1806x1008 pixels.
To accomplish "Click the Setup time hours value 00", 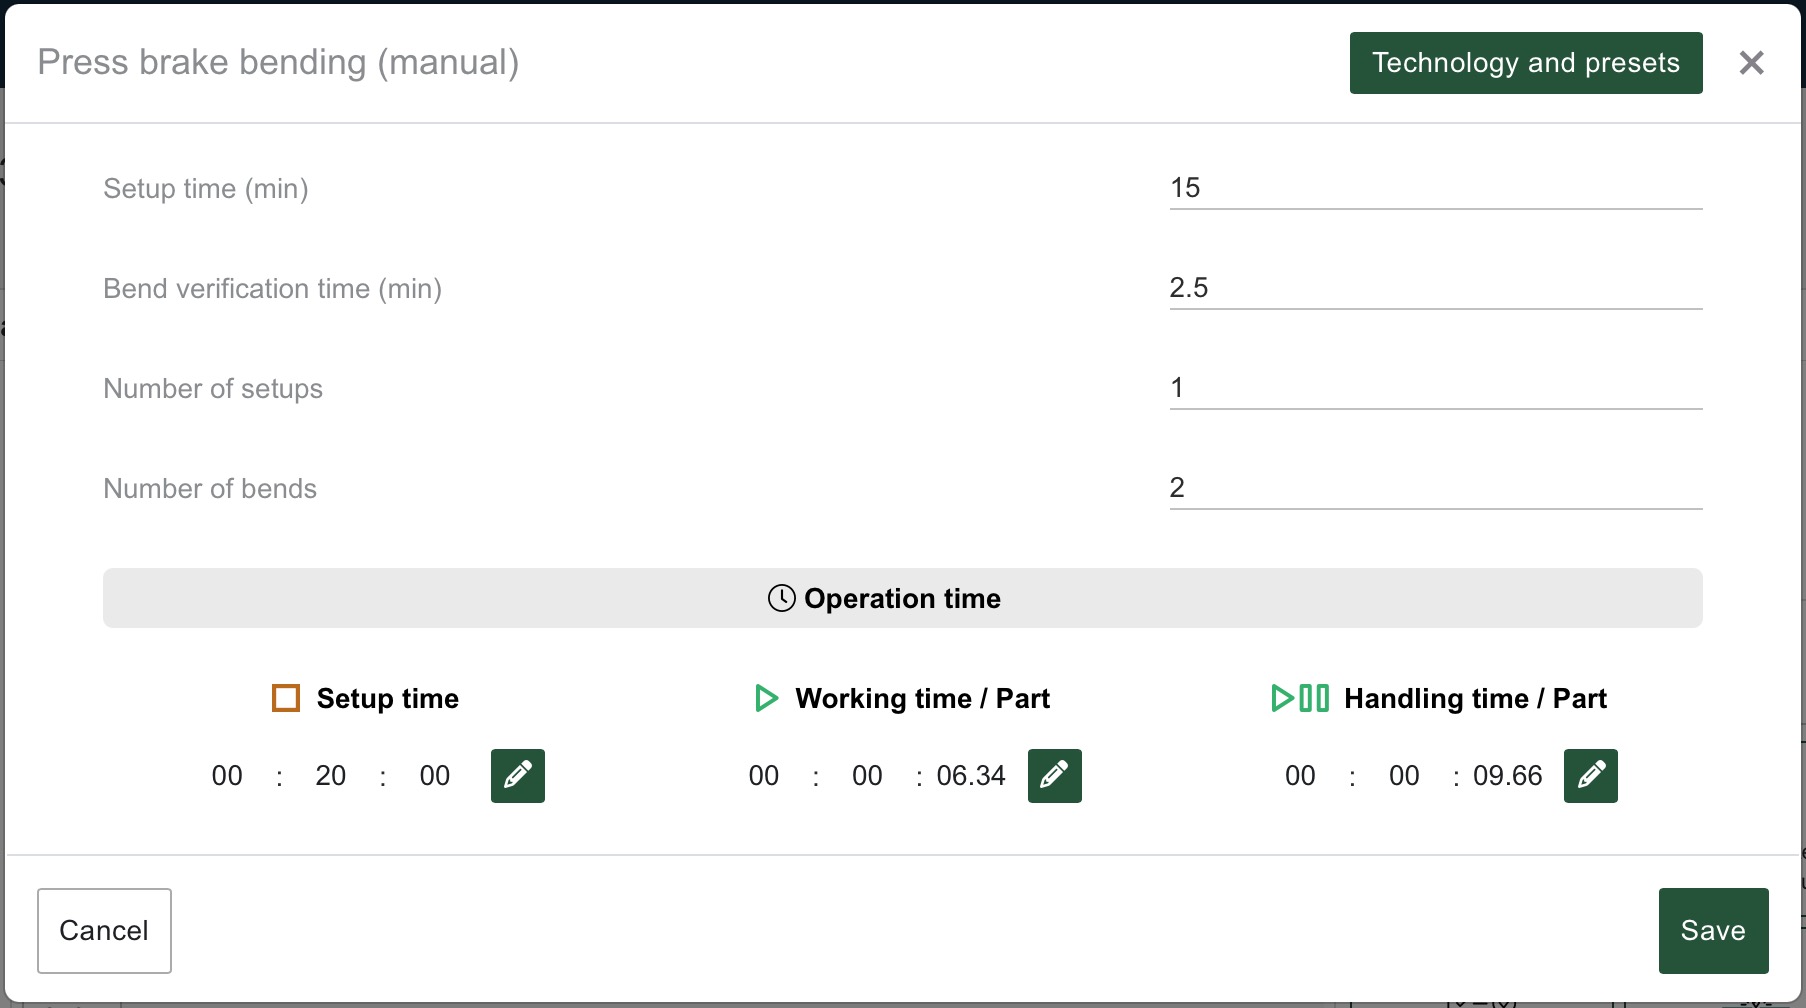I will 227,776.
